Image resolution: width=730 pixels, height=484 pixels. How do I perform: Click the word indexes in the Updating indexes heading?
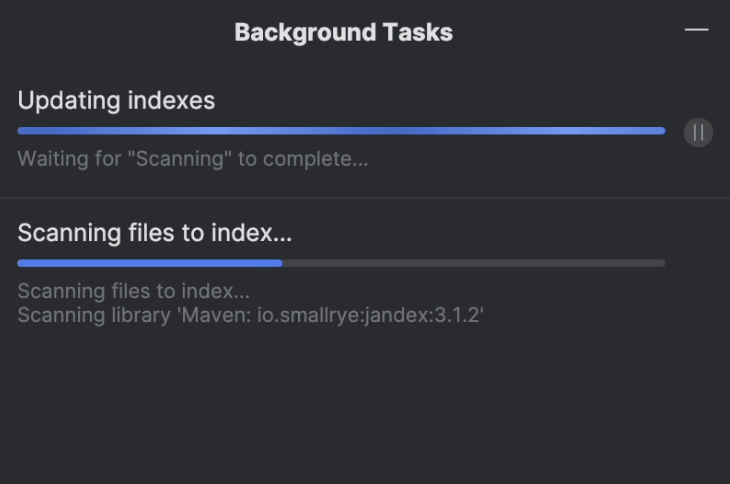(x=171, y=101)
